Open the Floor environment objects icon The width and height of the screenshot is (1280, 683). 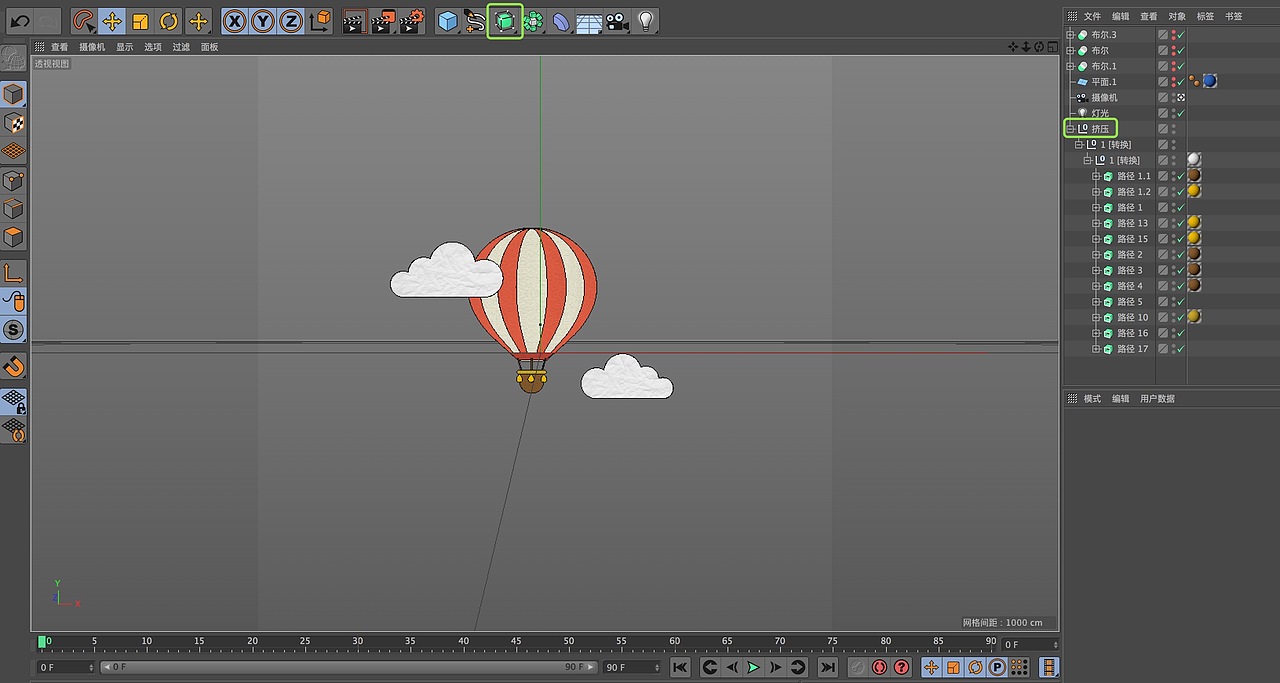[589, 21]
